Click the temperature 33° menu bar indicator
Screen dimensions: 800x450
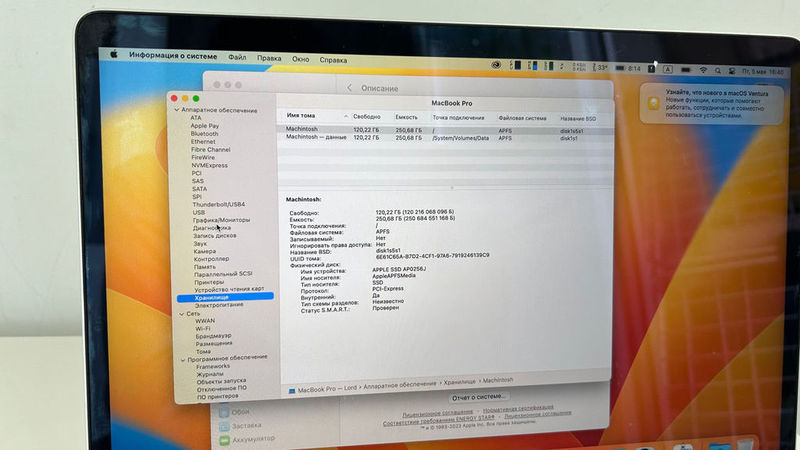[x=600, y=67]
